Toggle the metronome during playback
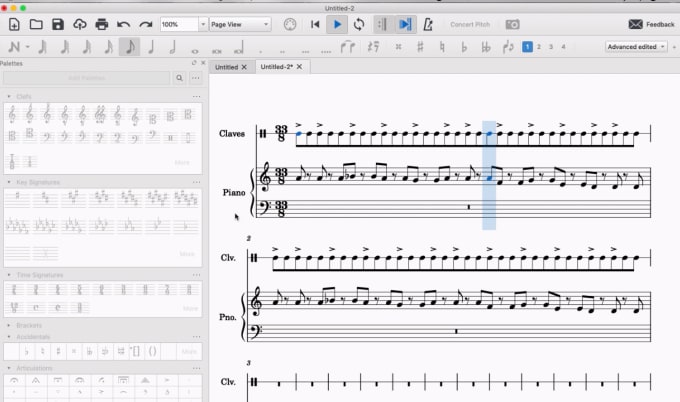 (428, 23)
